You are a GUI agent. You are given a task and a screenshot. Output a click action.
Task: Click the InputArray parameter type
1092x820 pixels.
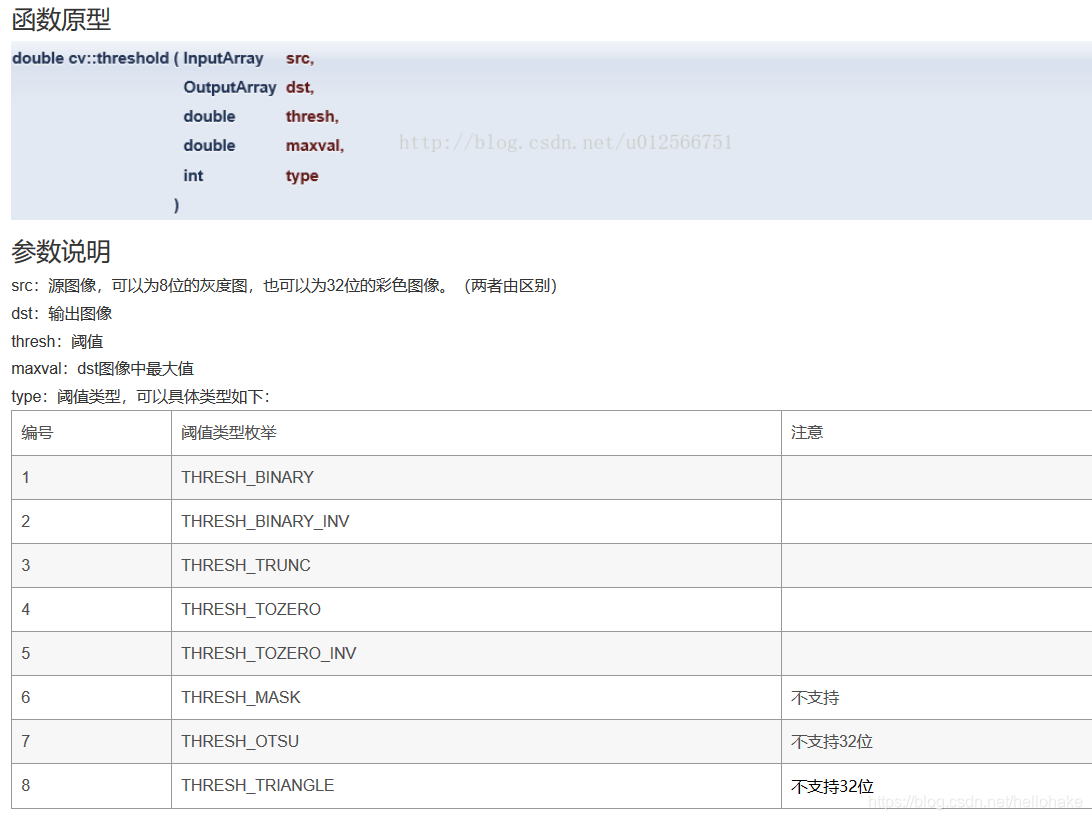pyautogui.click(x=224, y=59)
